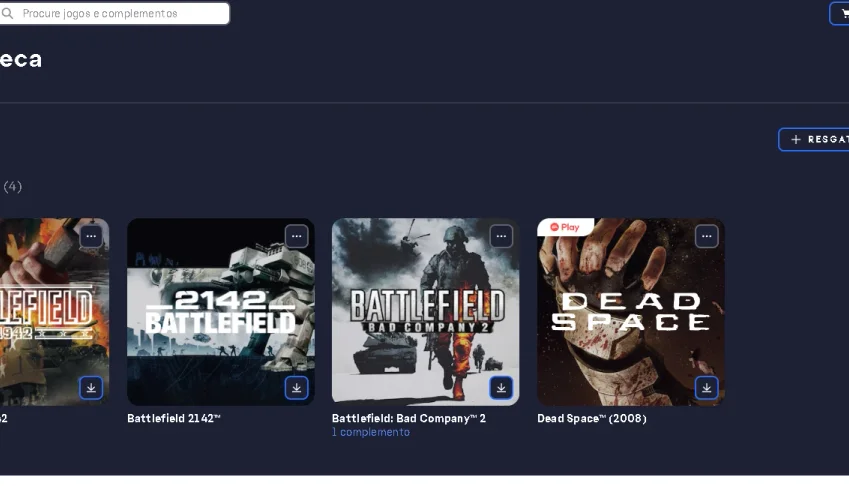
Task: Download Battlefield 1942
Action: (91, 388)
